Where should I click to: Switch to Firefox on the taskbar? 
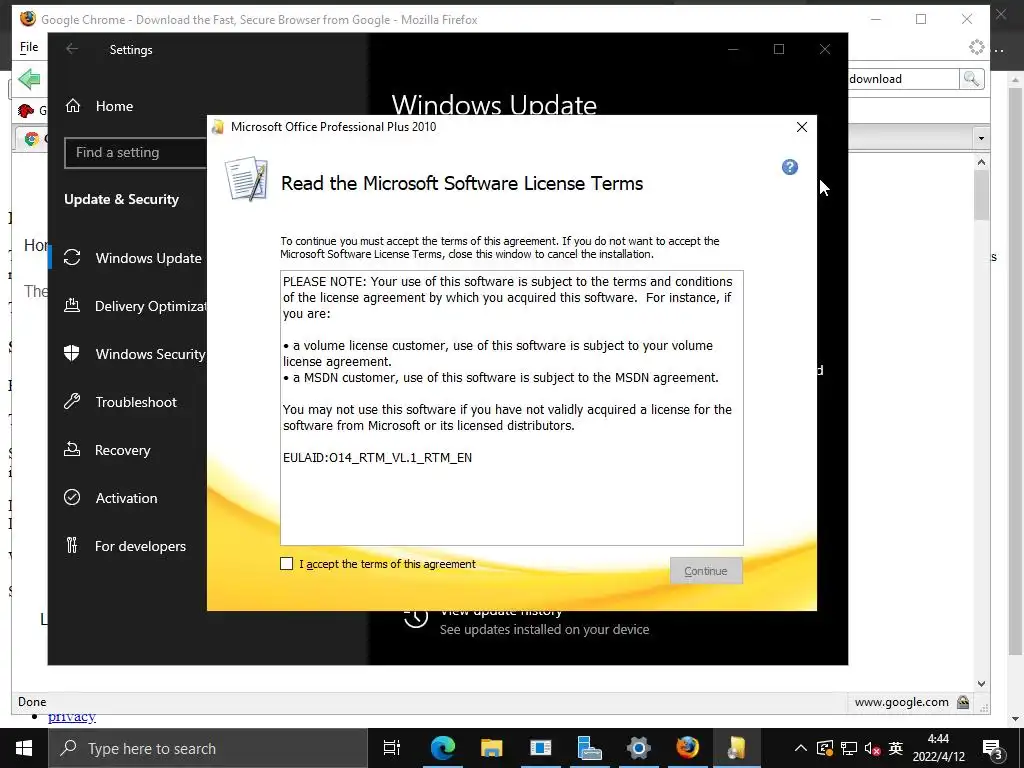tap(687, 748)
